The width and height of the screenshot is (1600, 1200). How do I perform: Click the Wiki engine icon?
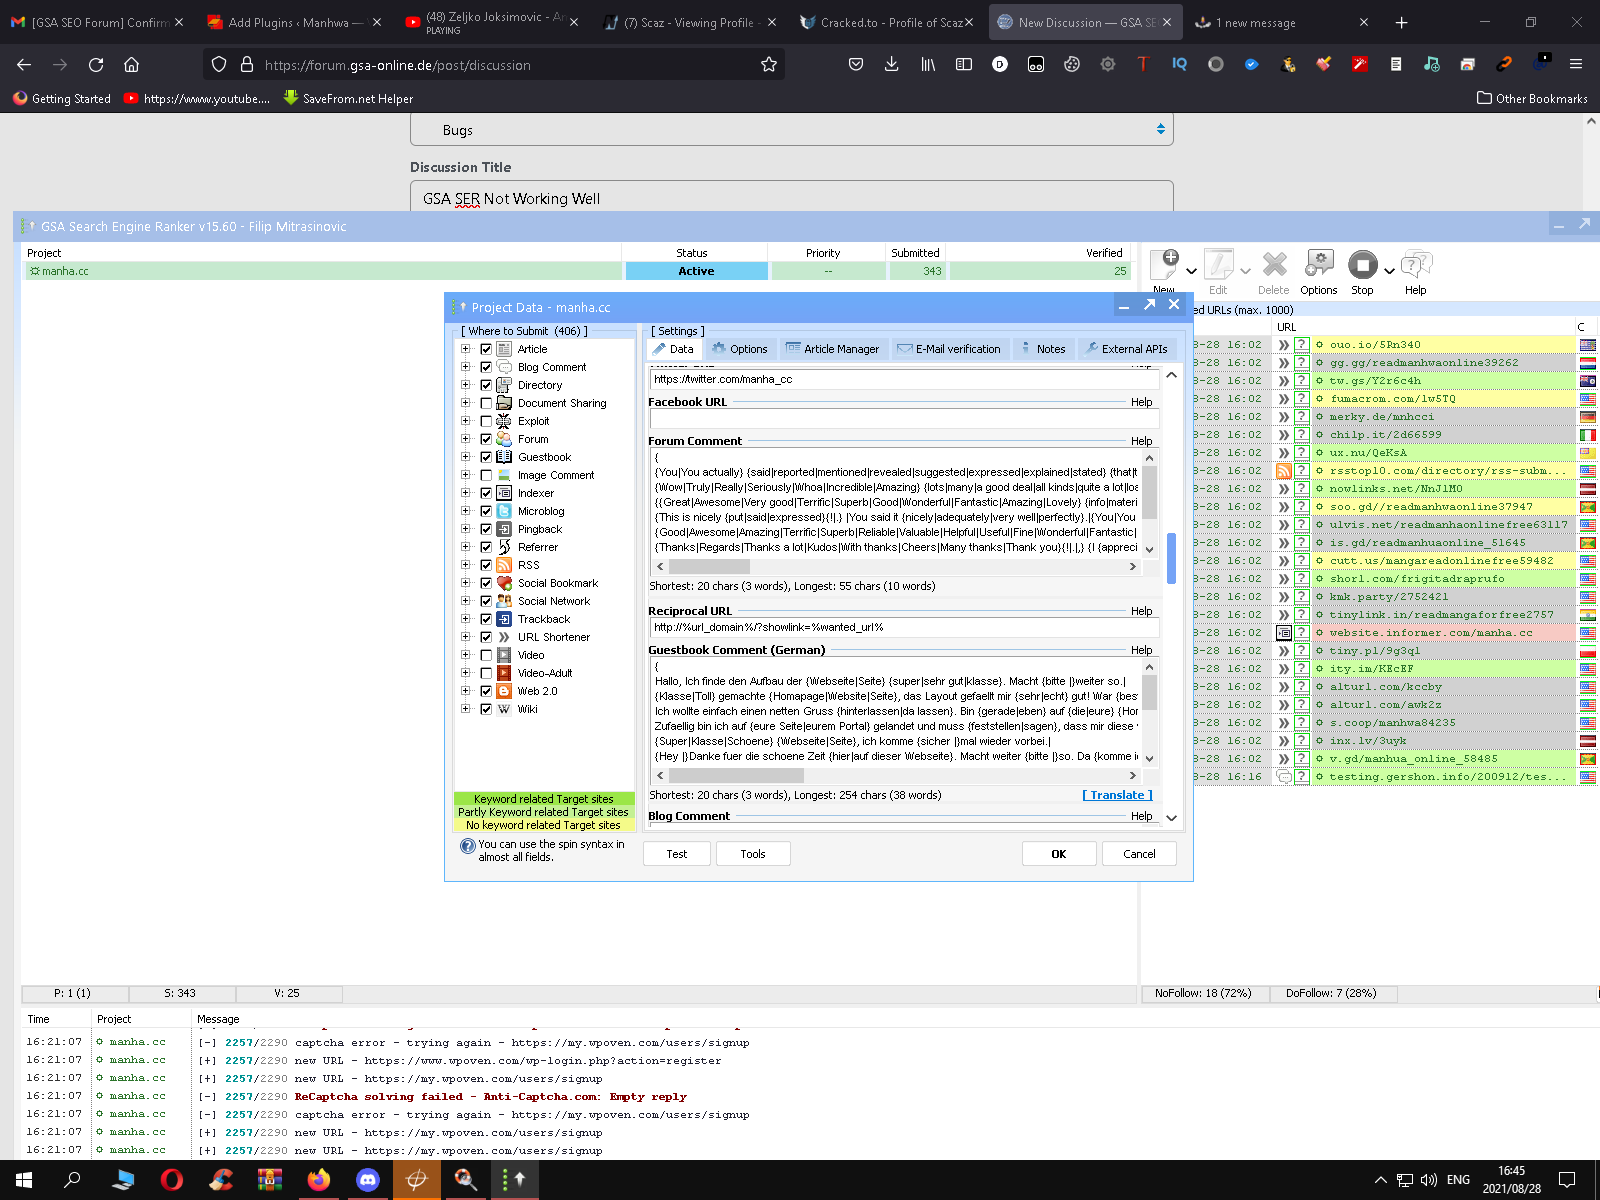pyautogui.click(x=504, y=709)
